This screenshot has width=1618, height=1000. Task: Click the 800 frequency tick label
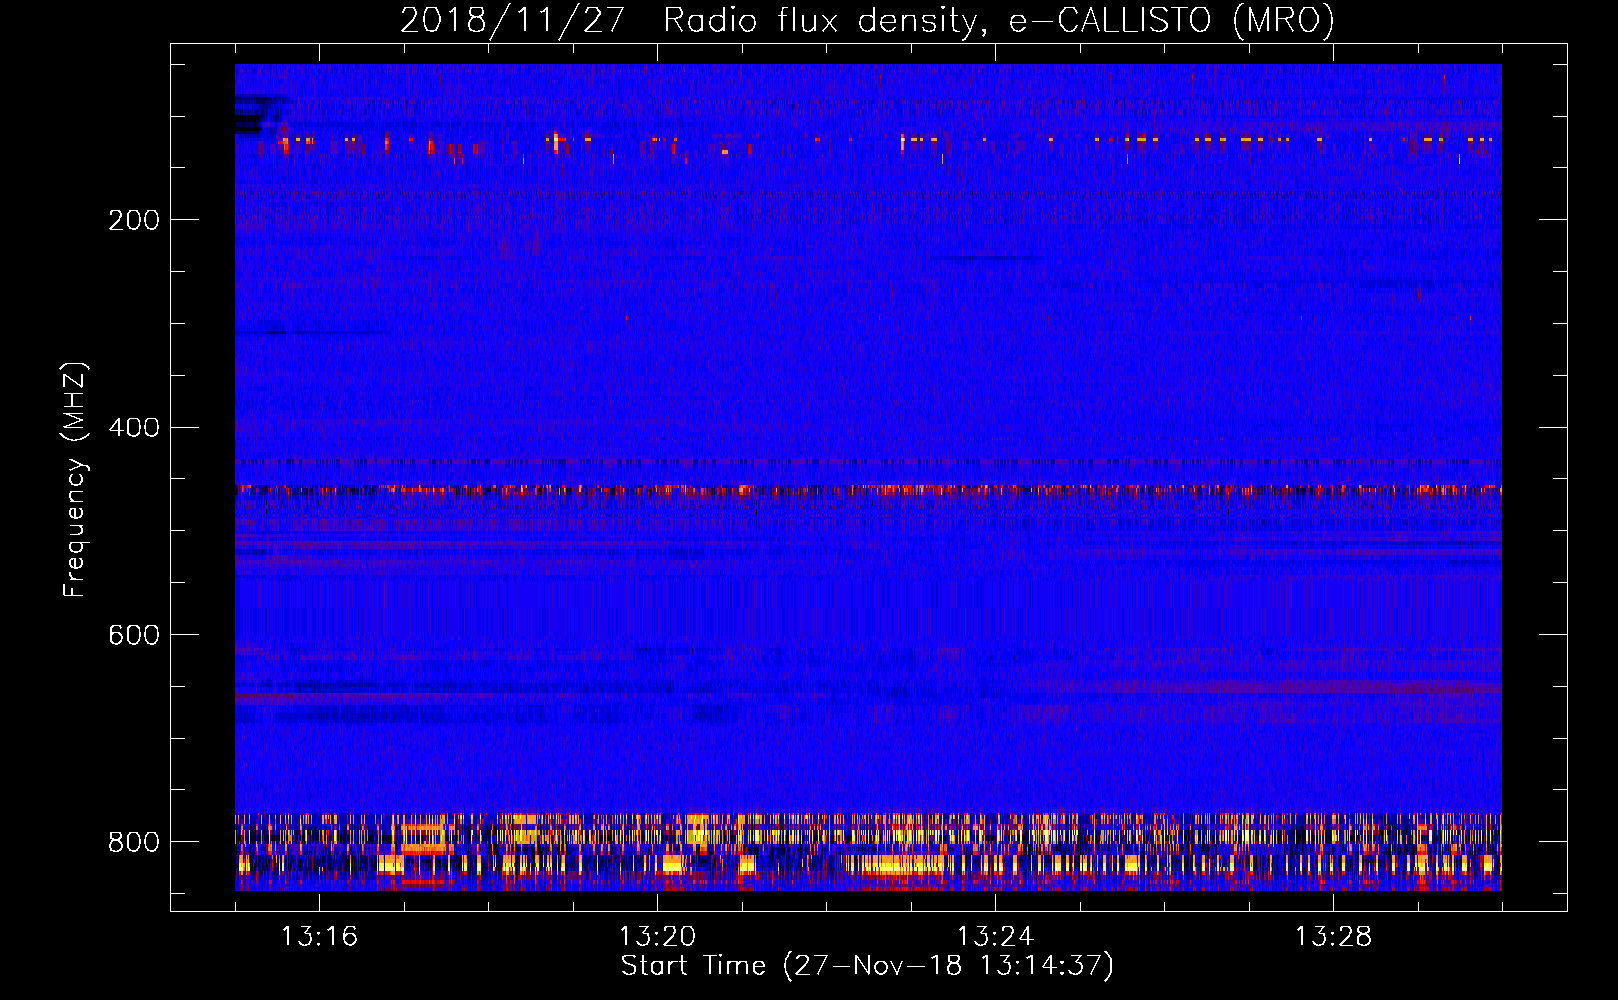[x=134, y=842]
